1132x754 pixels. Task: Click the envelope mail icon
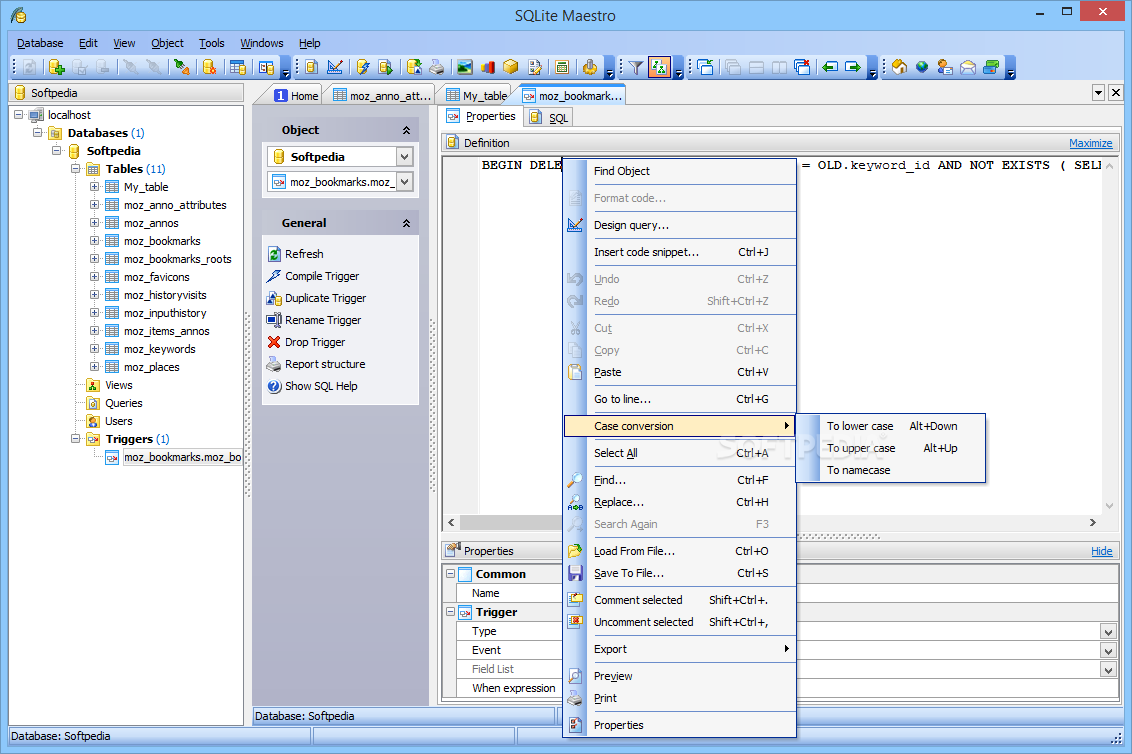968,67
